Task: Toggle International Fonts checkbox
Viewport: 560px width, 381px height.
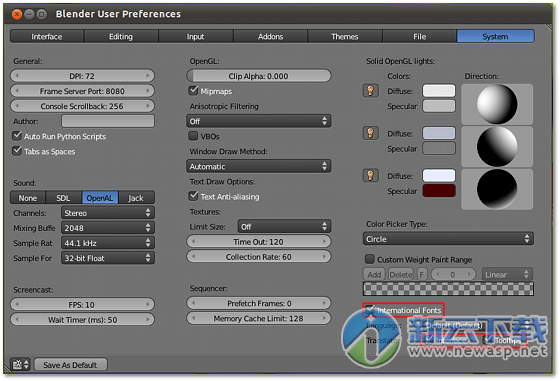Action: 370,310
